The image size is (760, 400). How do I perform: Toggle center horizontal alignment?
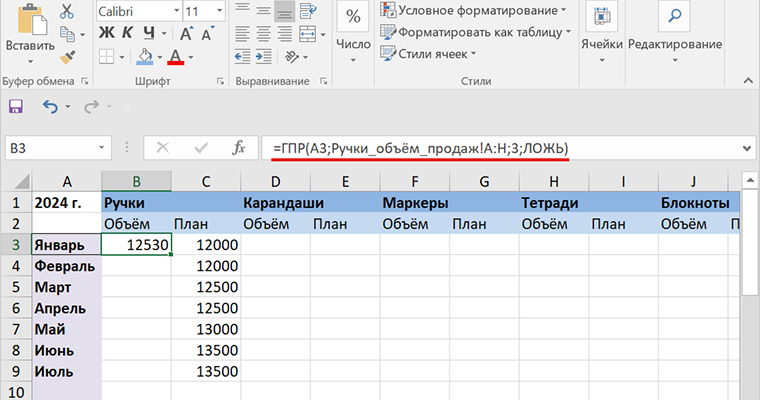(x=261, y=33)
